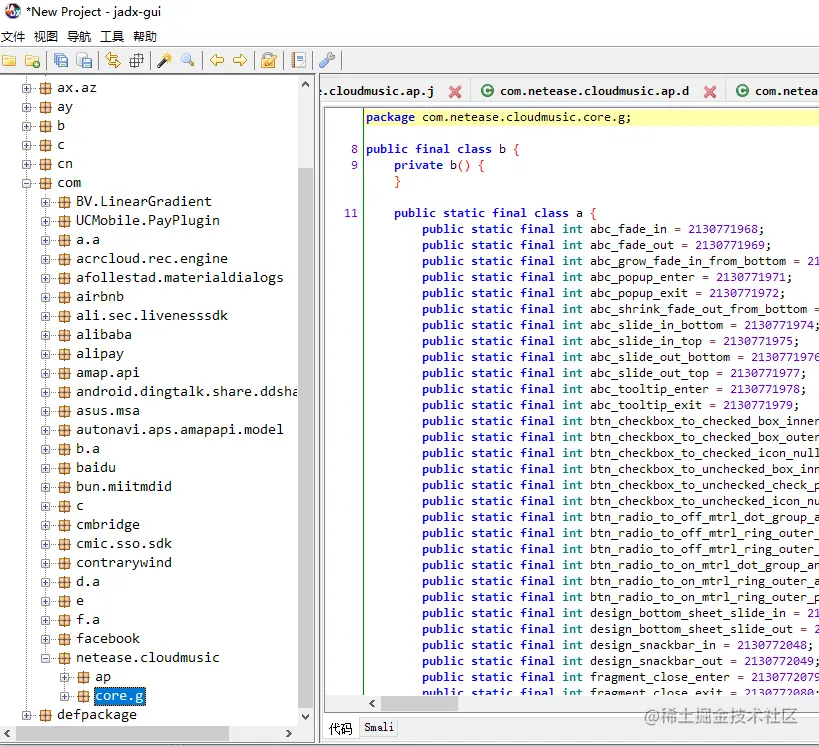Select the afollestad.materialdialogs package
The height and width of the screenshot is (747, 819).
pyautogui.click(x=180, y=277)
